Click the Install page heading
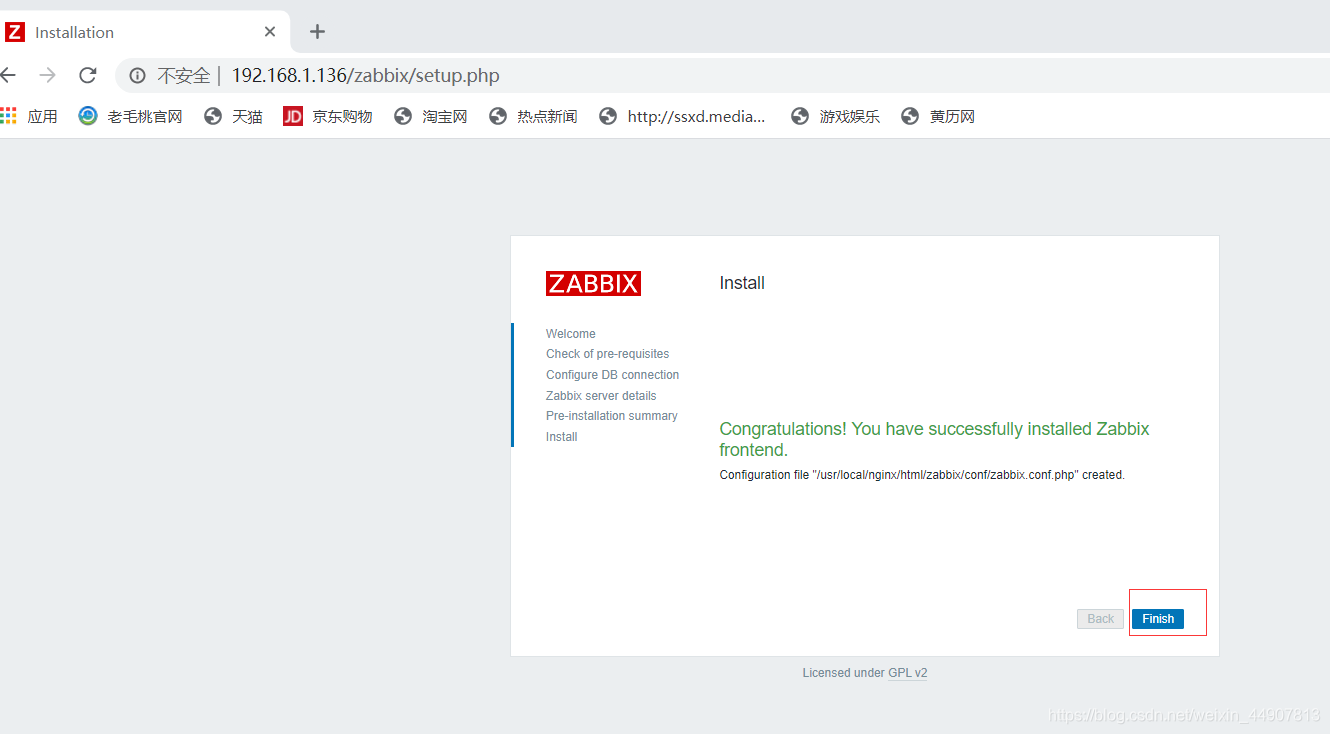Viewport: 1330px width, 734px height. click(742, 283)
